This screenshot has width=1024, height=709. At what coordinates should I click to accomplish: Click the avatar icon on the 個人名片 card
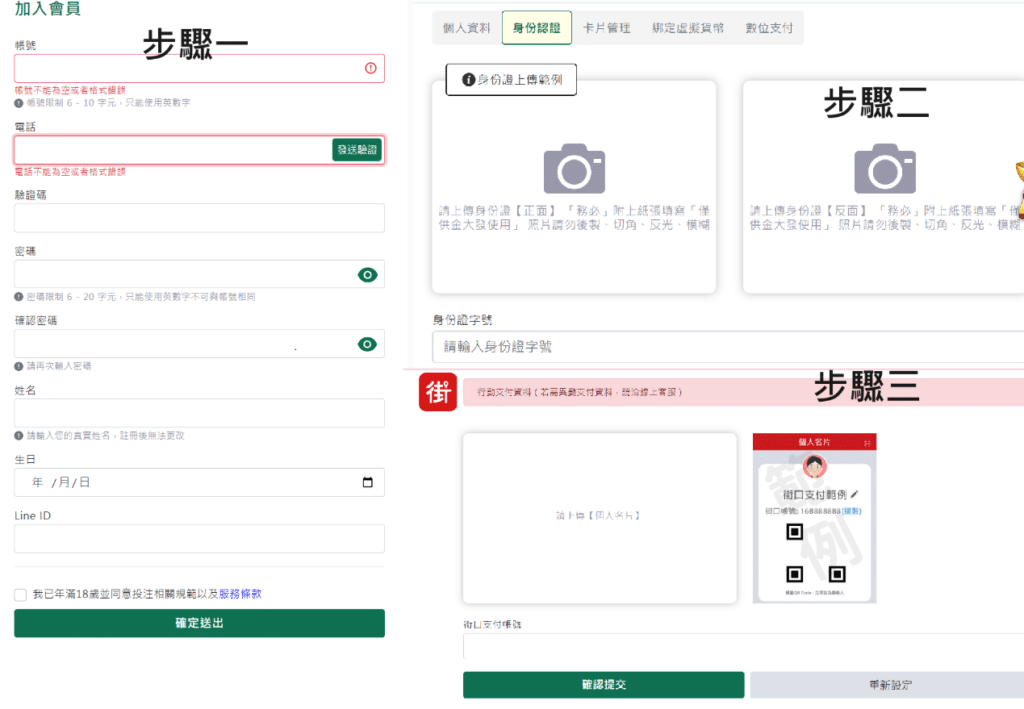[814, 466]
